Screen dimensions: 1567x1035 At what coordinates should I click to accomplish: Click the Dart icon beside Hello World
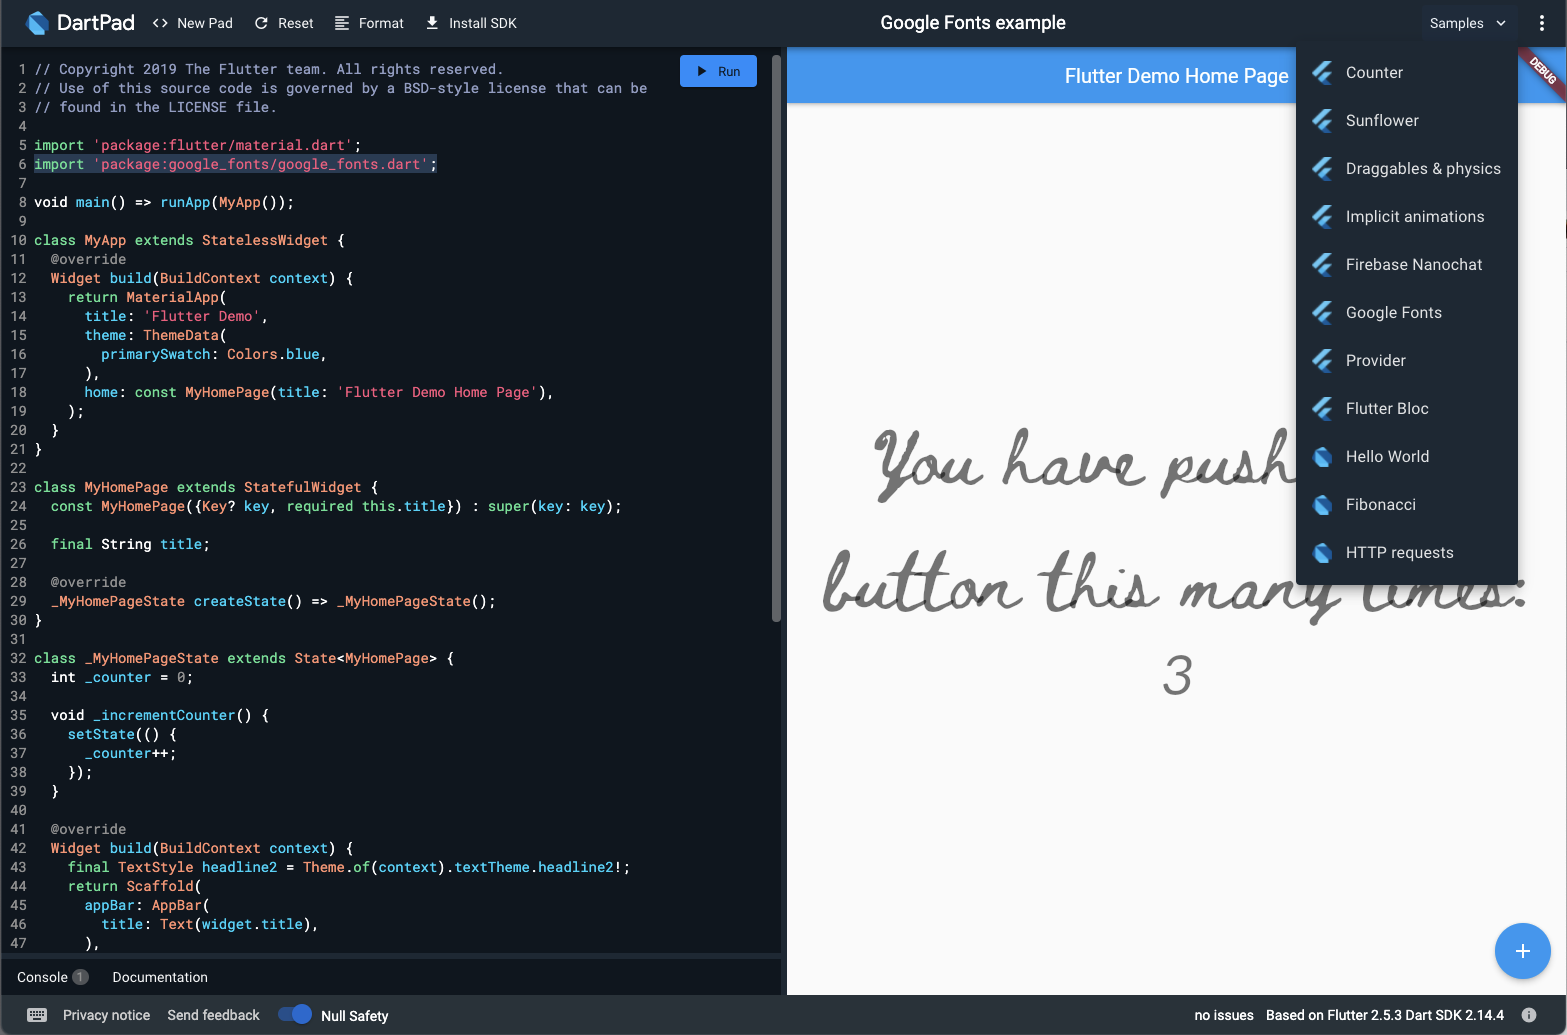point(1321,456)
